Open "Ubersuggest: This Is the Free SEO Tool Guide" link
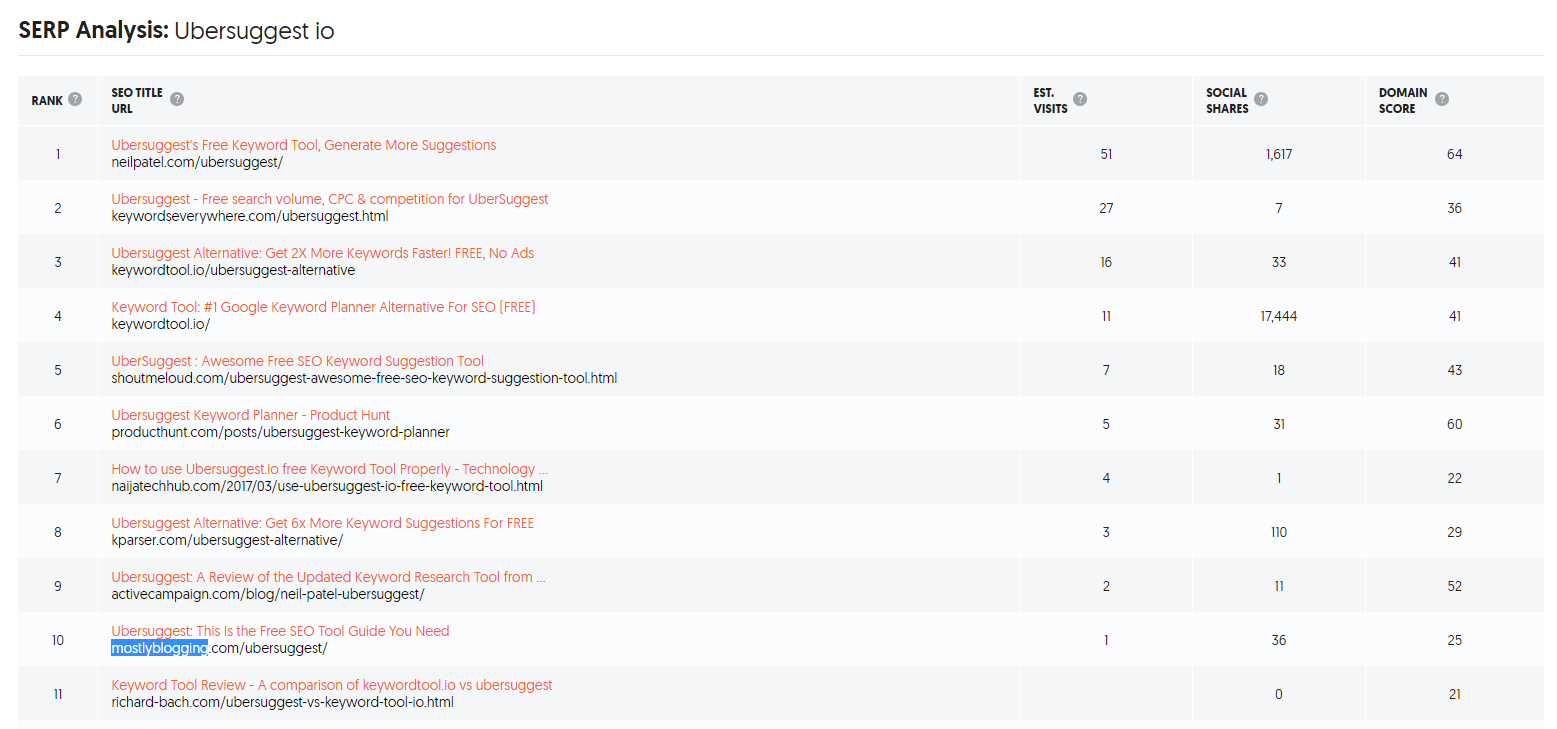Viewport: 1557px width, 729px height. pos(281,631)
